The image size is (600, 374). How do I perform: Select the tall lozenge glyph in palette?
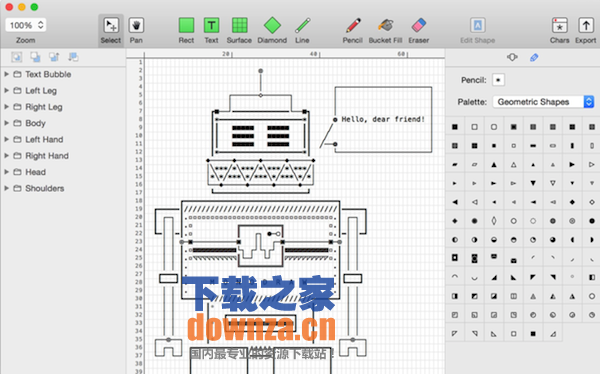(494, 221)
